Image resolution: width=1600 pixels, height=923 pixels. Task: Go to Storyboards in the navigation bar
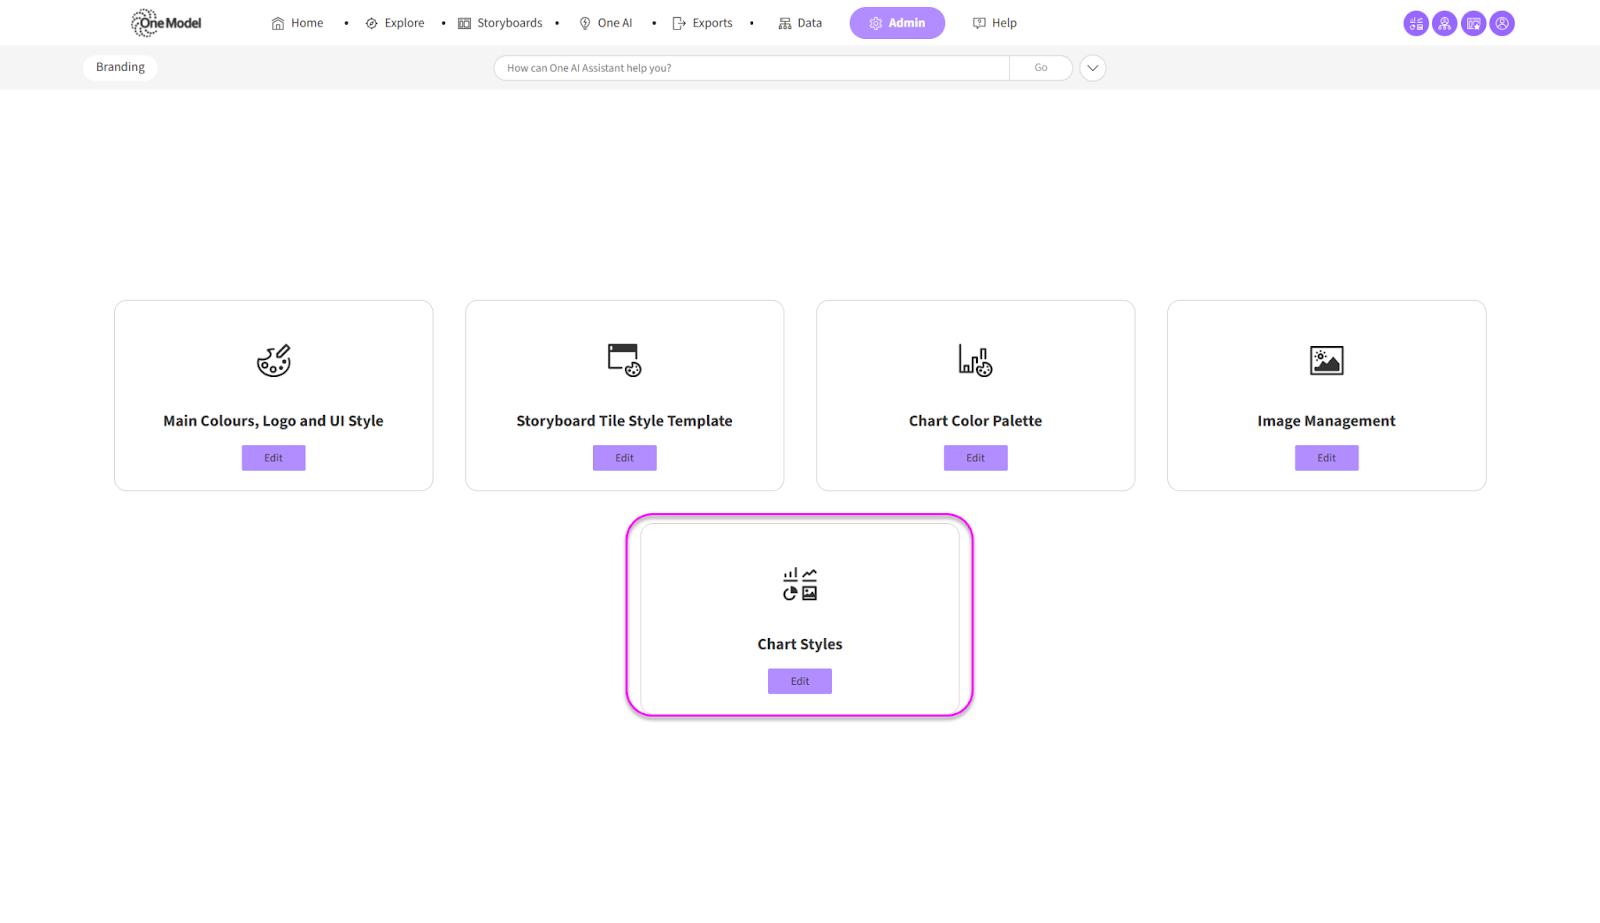500,23
